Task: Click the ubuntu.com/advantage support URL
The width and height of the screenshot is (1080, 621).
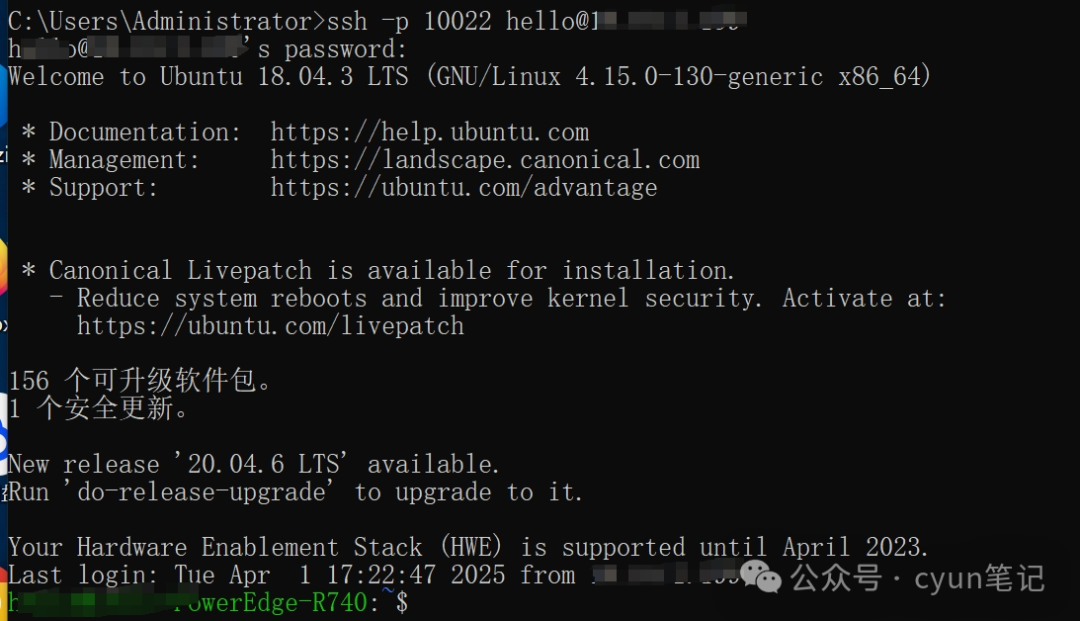Action: [x=463, y=188]
